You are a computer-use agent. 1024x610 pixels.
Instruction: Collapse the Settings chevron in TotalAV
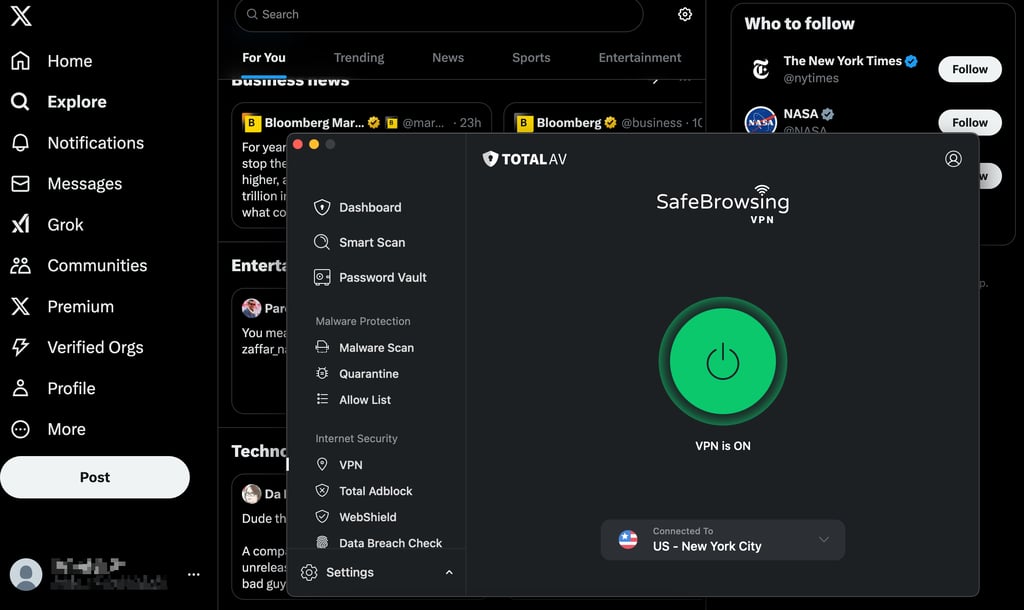pyautogui.click(x=449, y=572)
